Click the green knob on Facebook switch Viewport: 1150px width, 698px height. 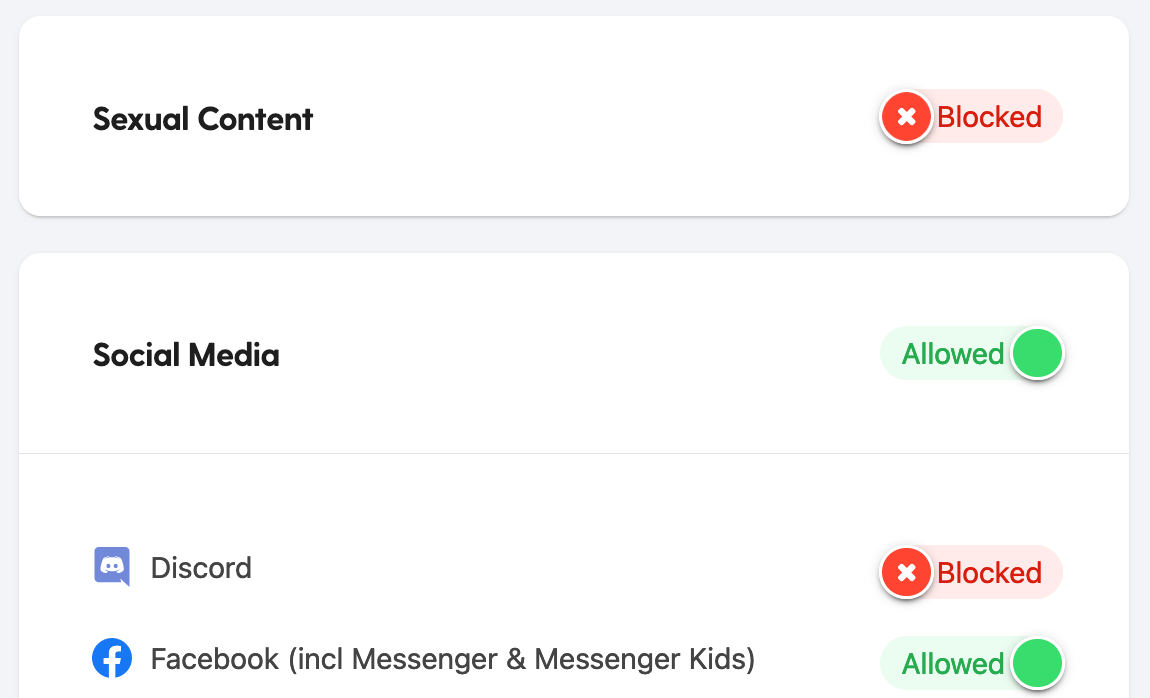pyautogui.click(x=1037, y=664)
